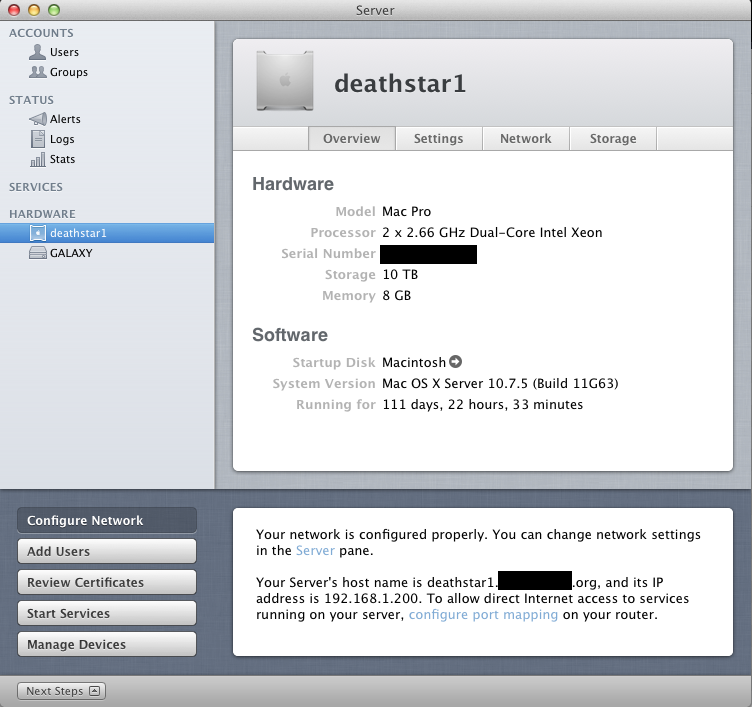
Task: Close the Server window with red button
Action: (x=14, y=10)
